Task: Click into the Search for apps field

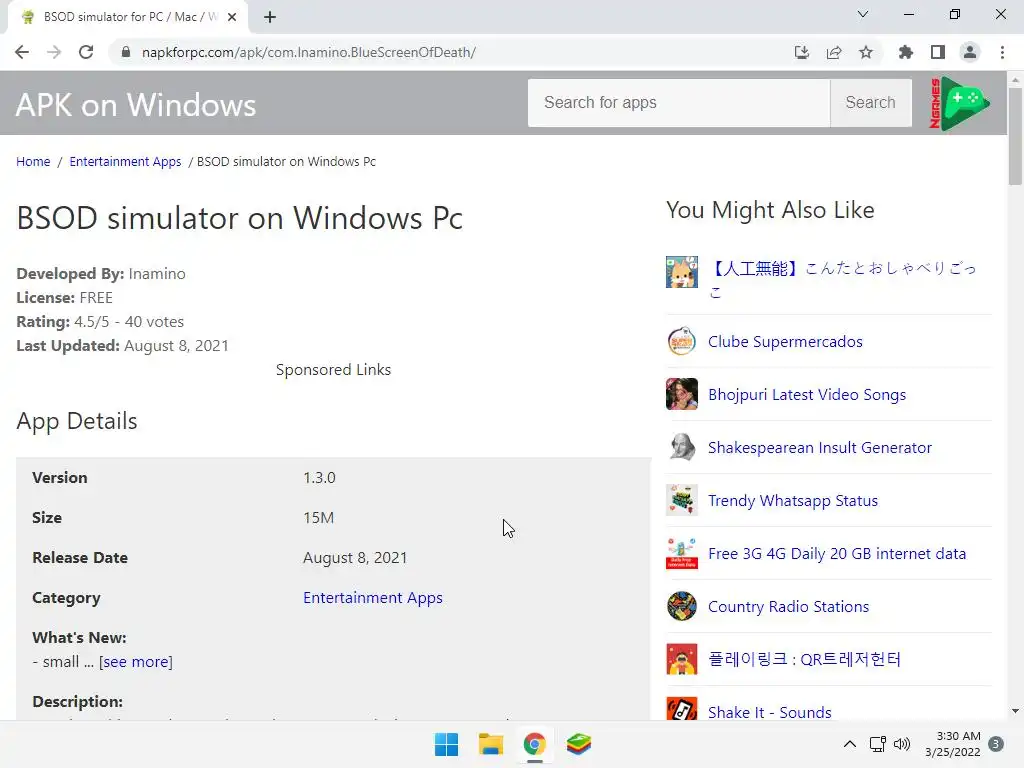Action: coord(679,103)
